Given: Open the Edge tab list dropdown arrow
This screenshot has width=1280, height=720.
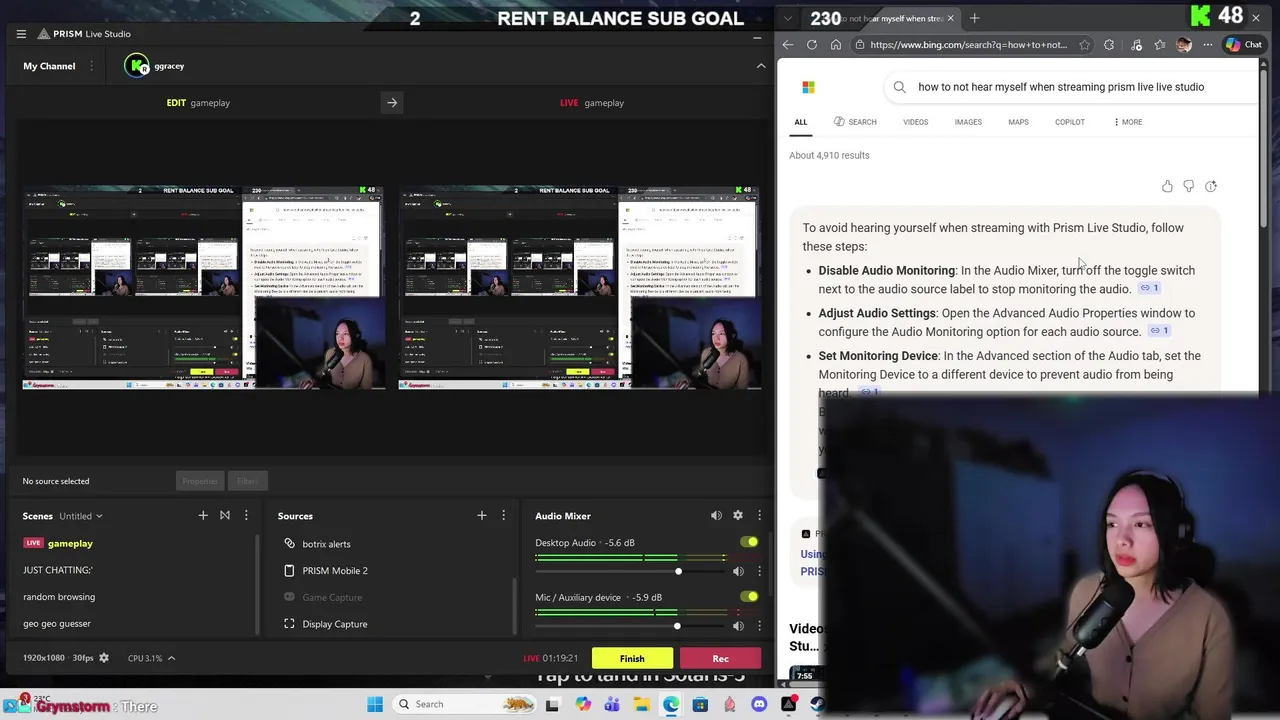Looking at the screenshot, I should pos(788,18).
